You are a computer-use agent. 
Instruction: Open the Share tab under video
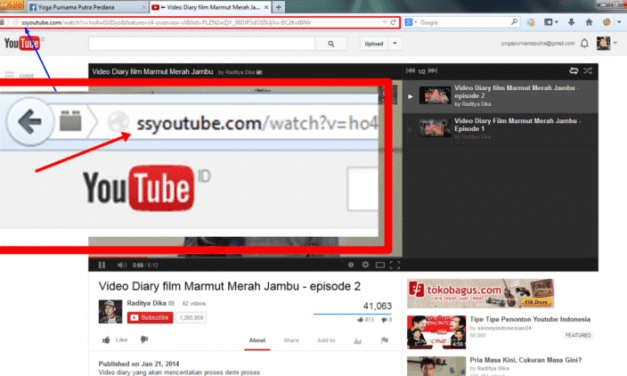(292, 340)
